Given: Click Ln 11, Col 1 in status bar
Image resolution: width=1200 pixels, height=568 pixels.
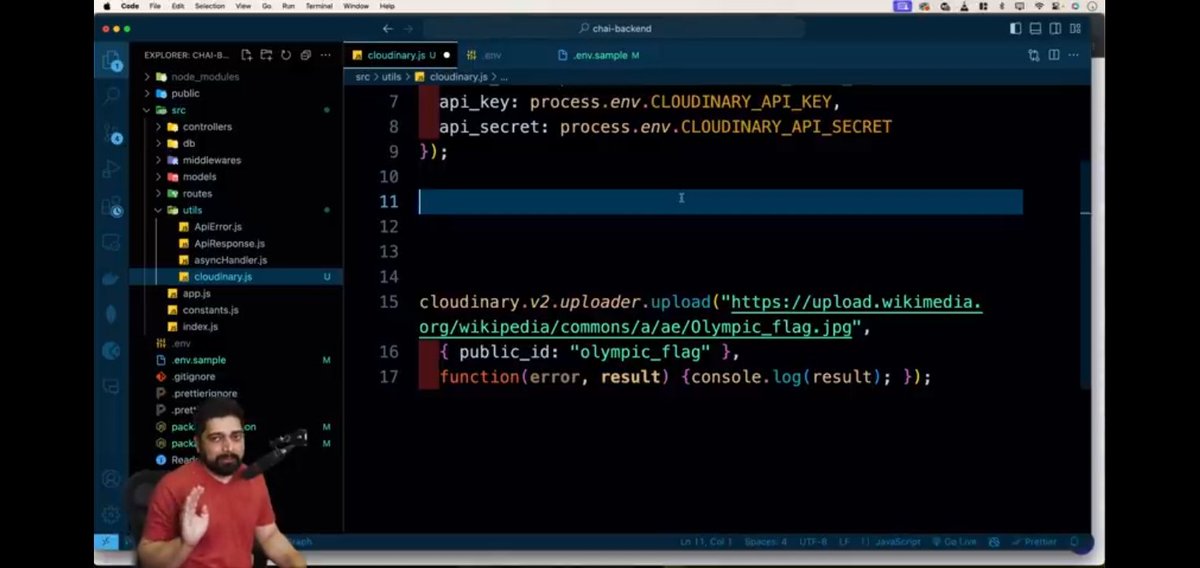Looking at the screenshot, I should (x=706, y=541).
